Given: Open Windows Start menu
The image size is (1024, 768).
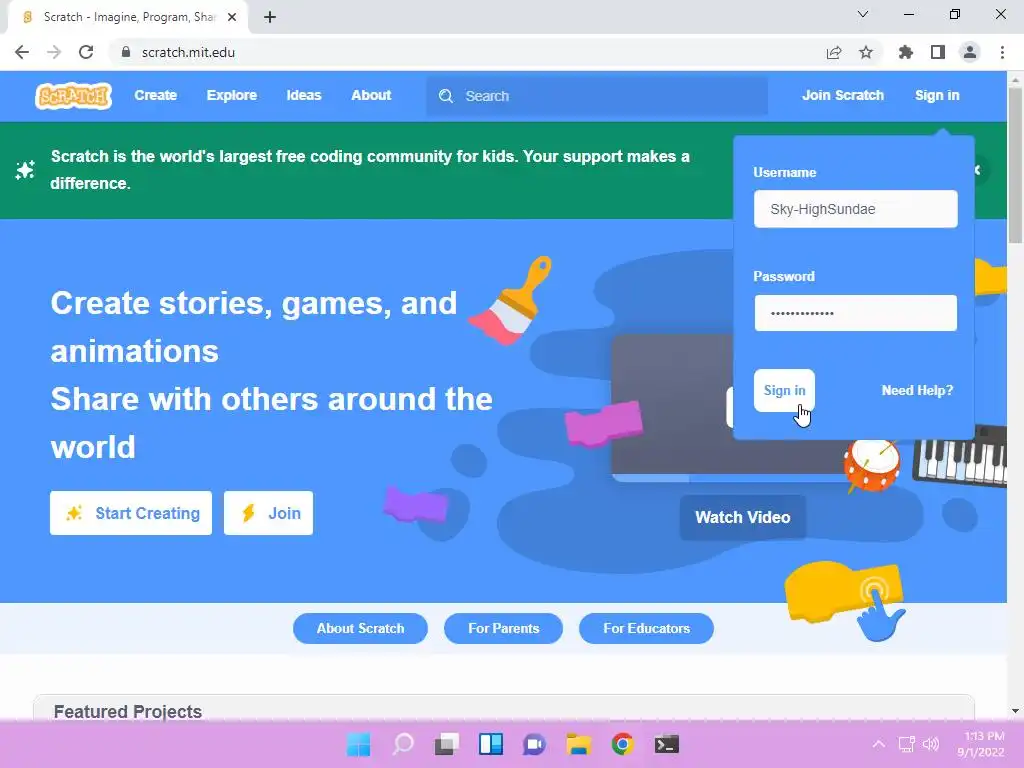Looking at the screenshot, I should click(x=359, y=744).
